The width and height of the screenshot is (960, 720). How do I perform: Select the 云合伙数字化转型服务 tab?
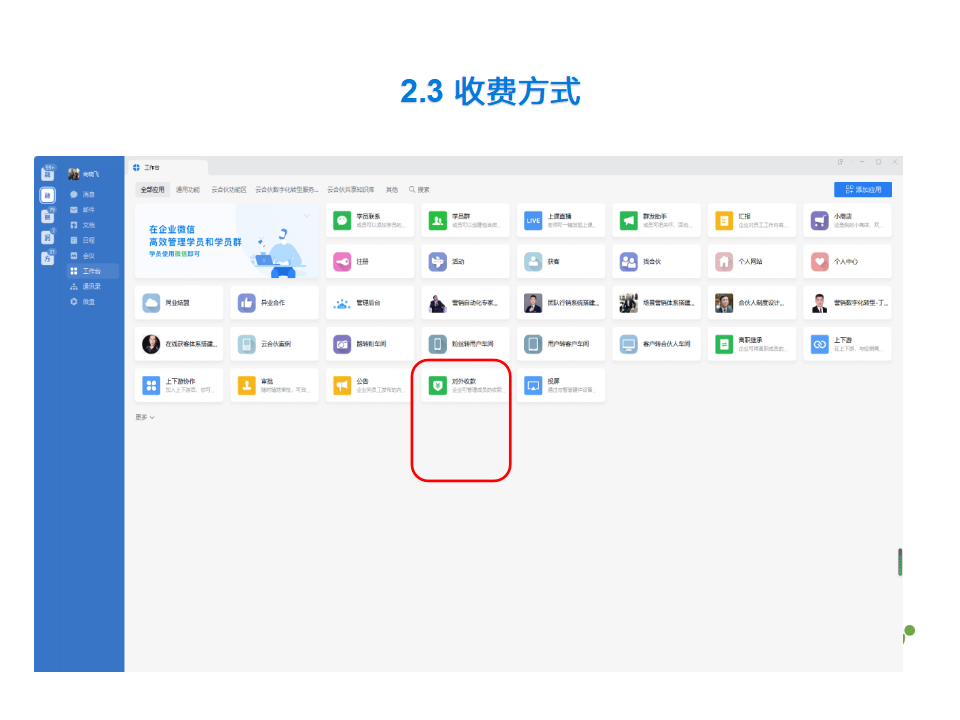287,190
